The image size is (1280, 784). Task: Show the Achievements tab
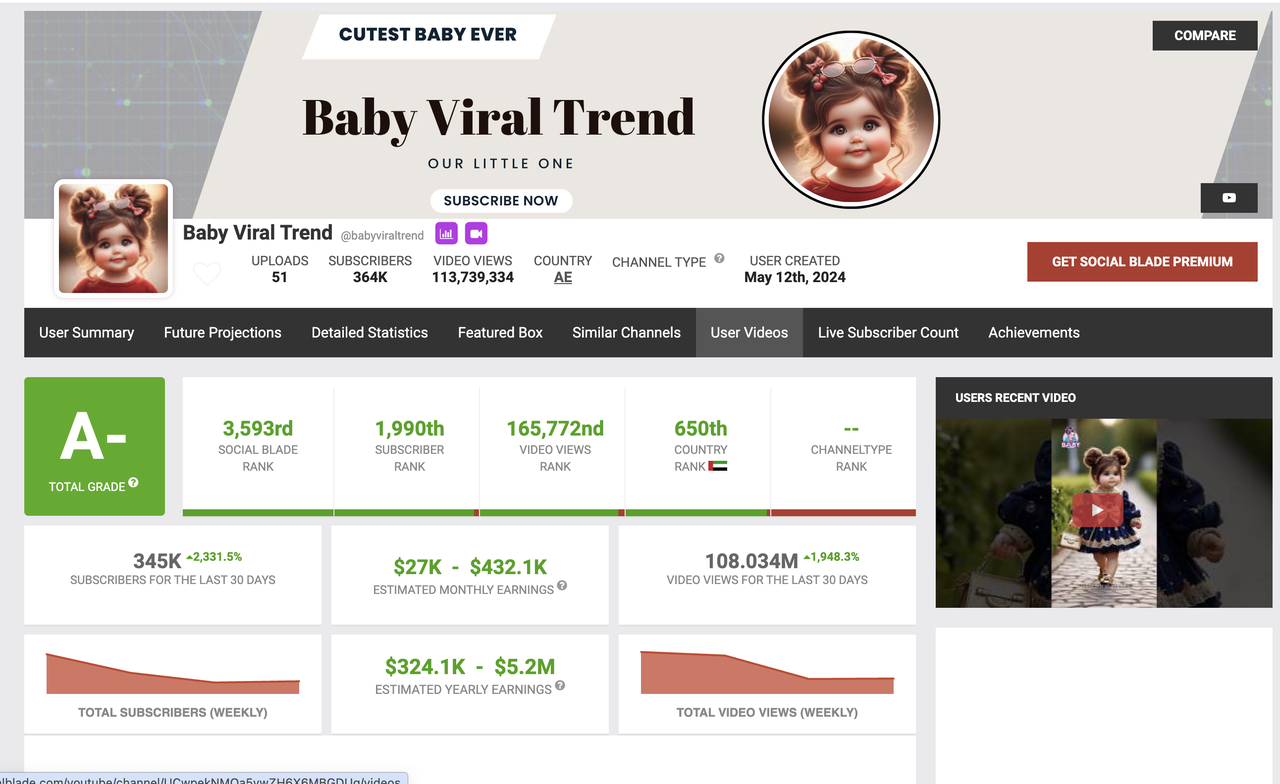tap(1034, 333)
